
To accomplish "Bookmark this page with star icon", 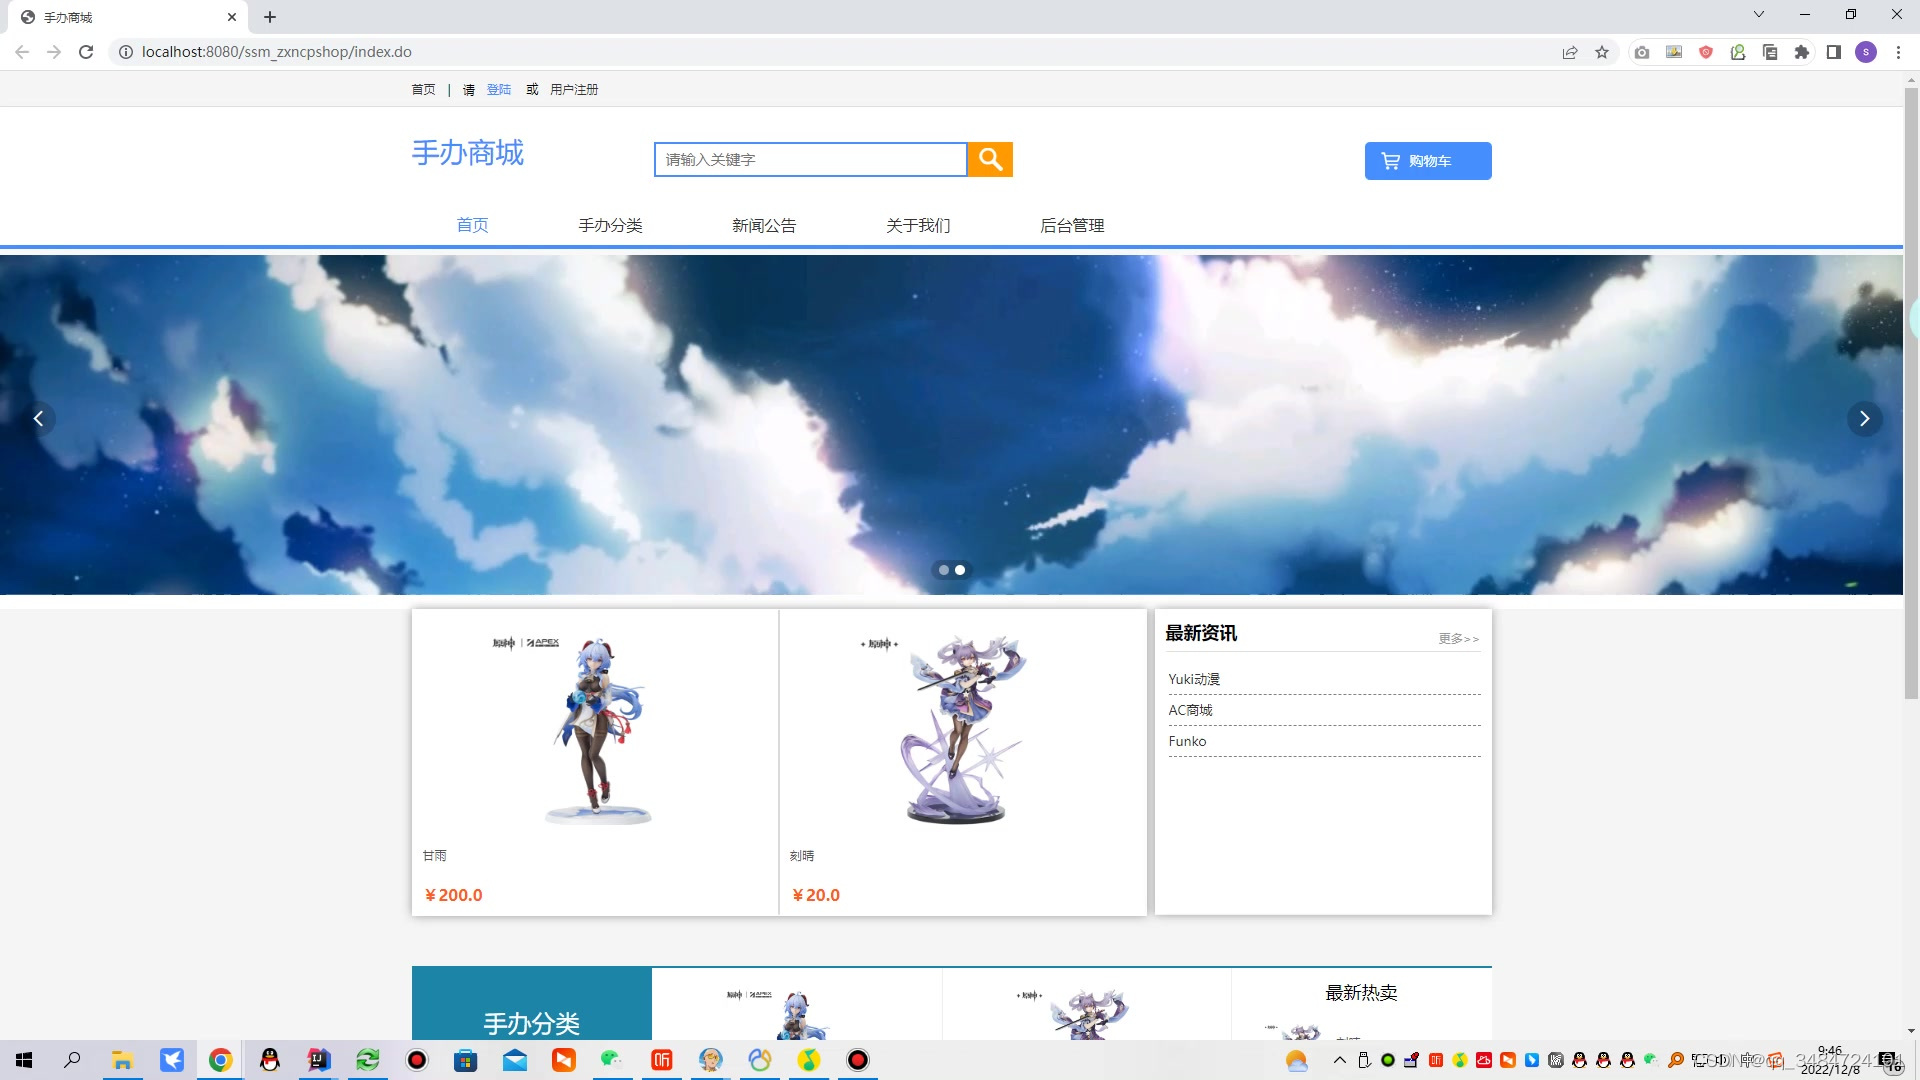I will click(1602, 52).
